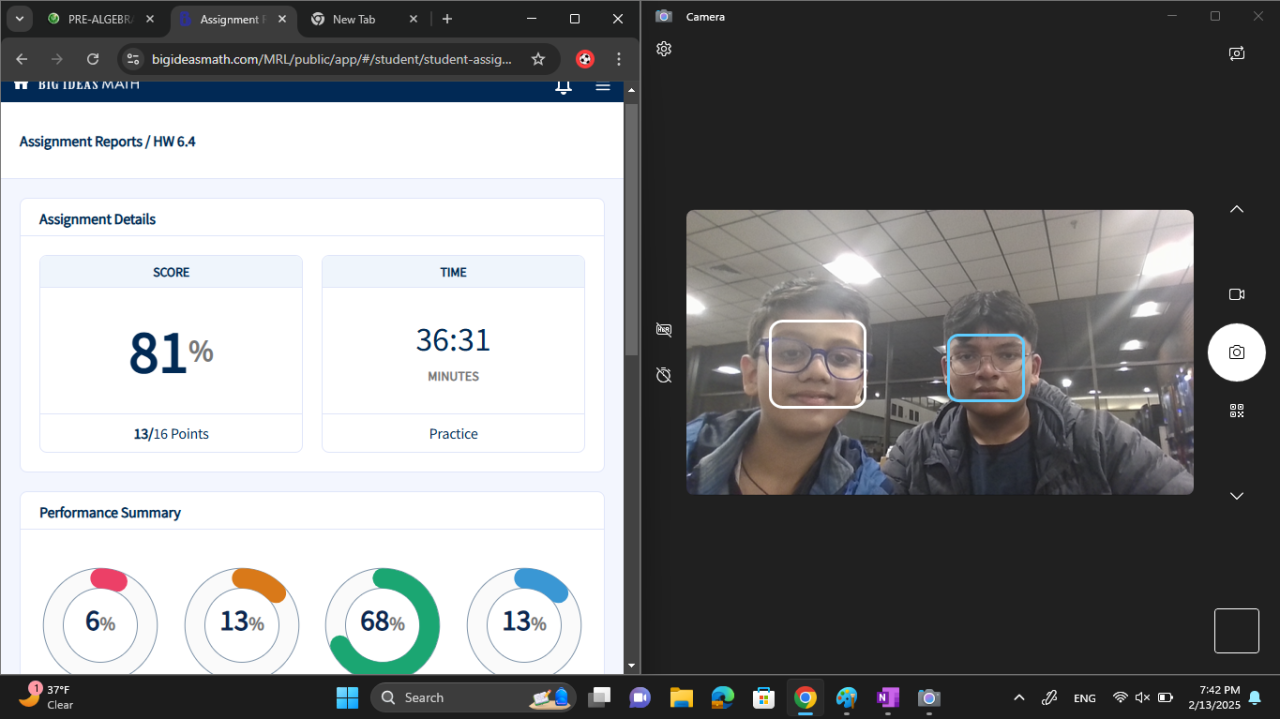Viewport: 1280px width, 719px height.
Task: Show hidden system tray icons
Action: click(1019, 697)
